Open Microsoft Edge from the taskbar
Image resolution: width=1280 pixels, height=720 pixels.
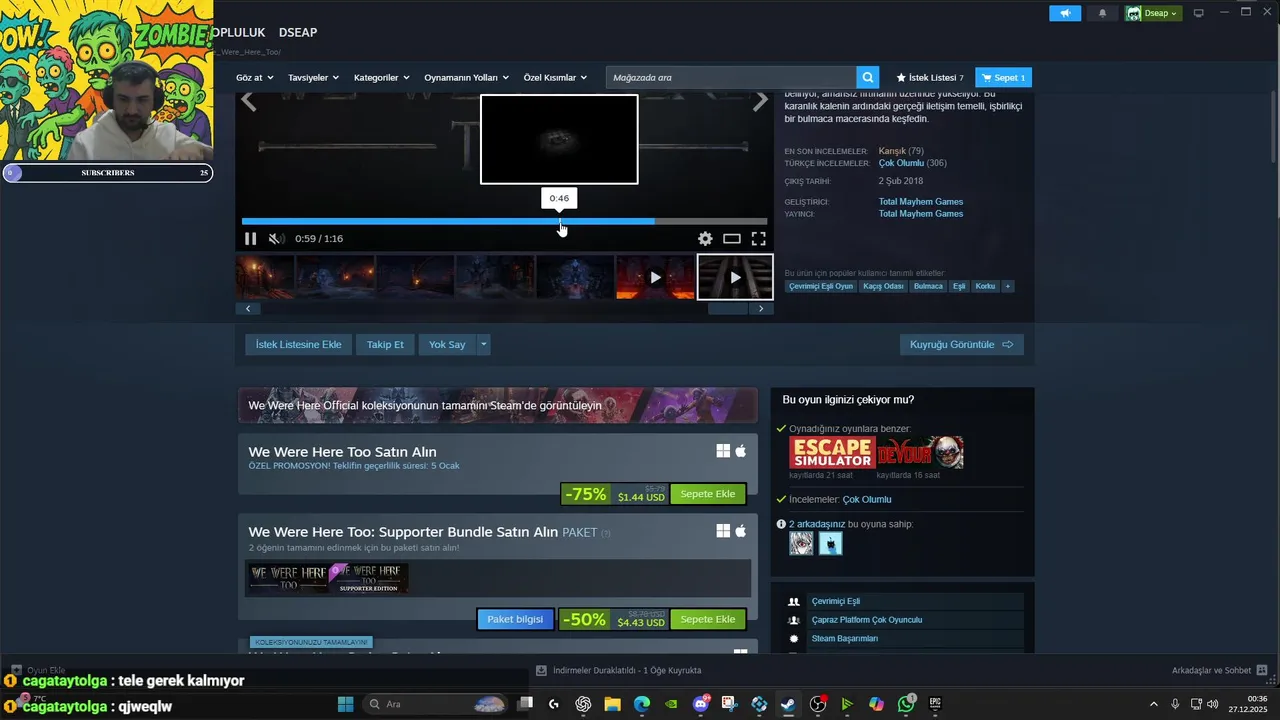pos(642,704)
